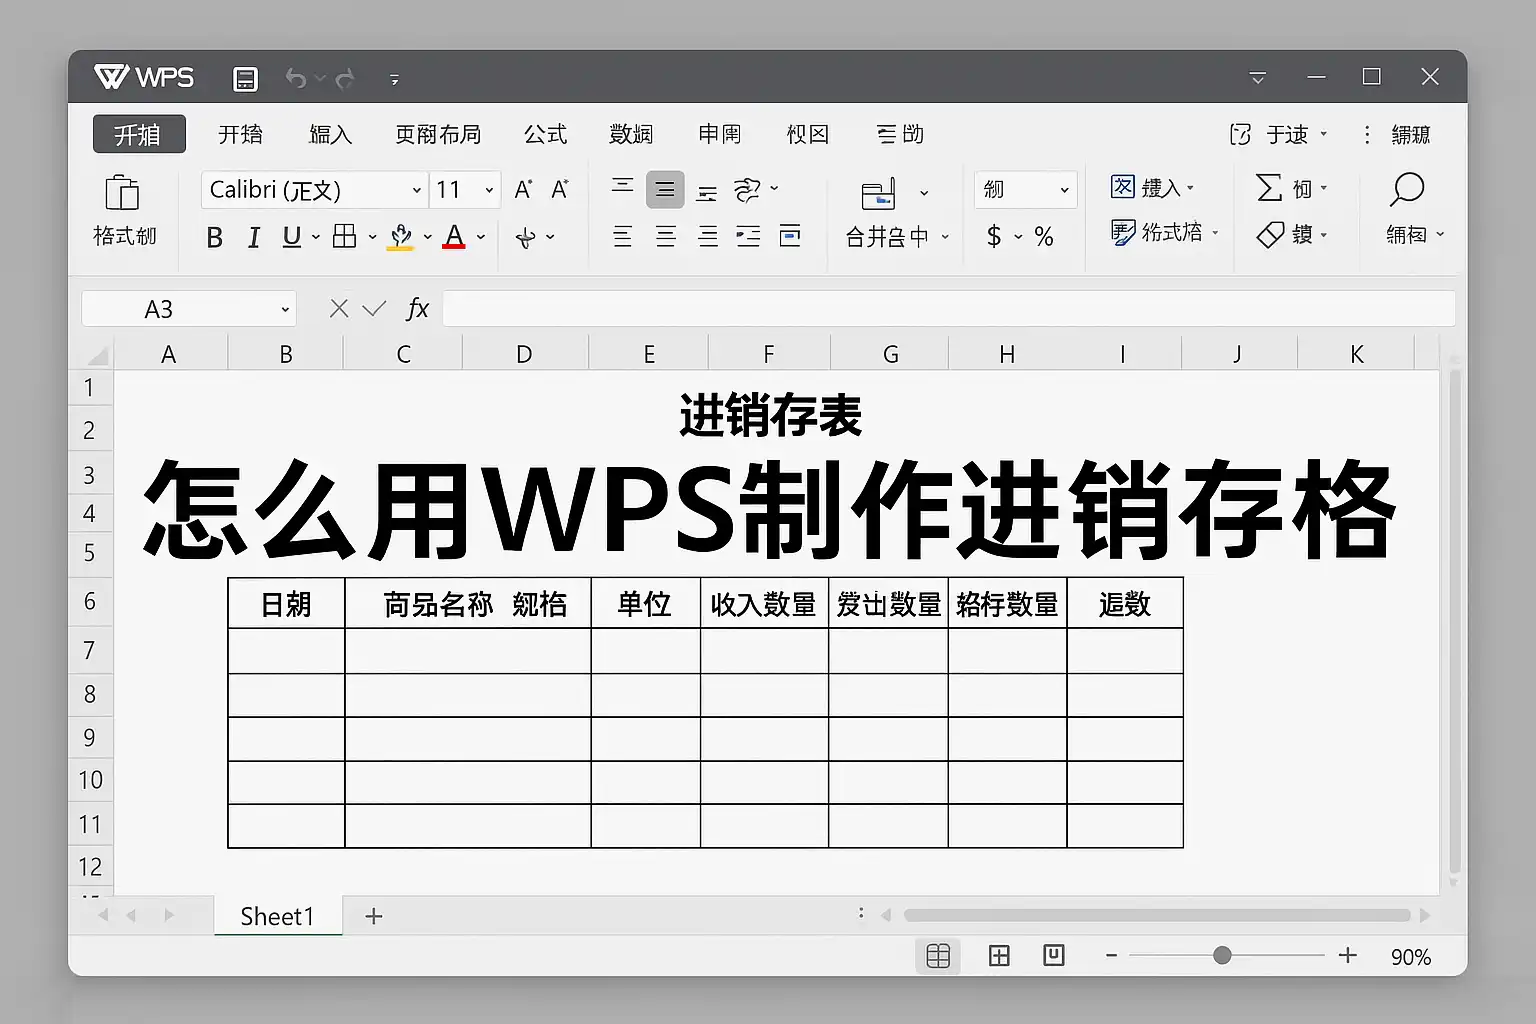This screenshot has width=1536, height=1024.
Task: Decrease the font size with the smaller A
Action: coord(560,189)
